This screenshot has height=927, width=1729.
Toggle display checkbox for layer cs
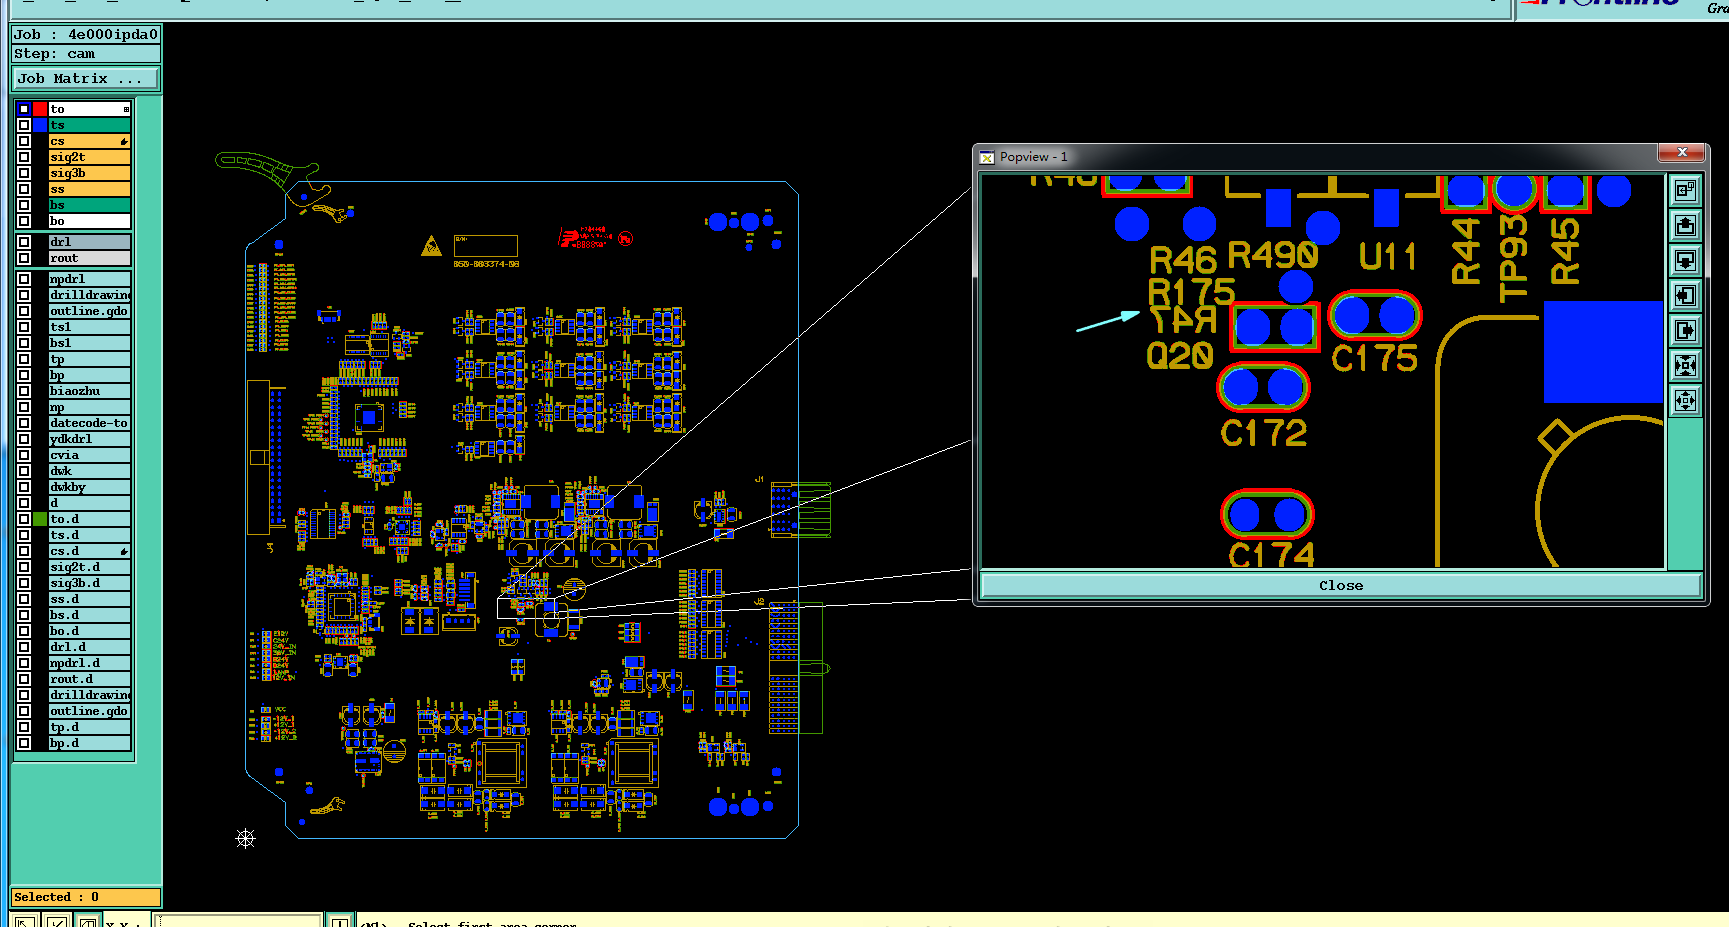pyautogui.click(x=24, y=141)
